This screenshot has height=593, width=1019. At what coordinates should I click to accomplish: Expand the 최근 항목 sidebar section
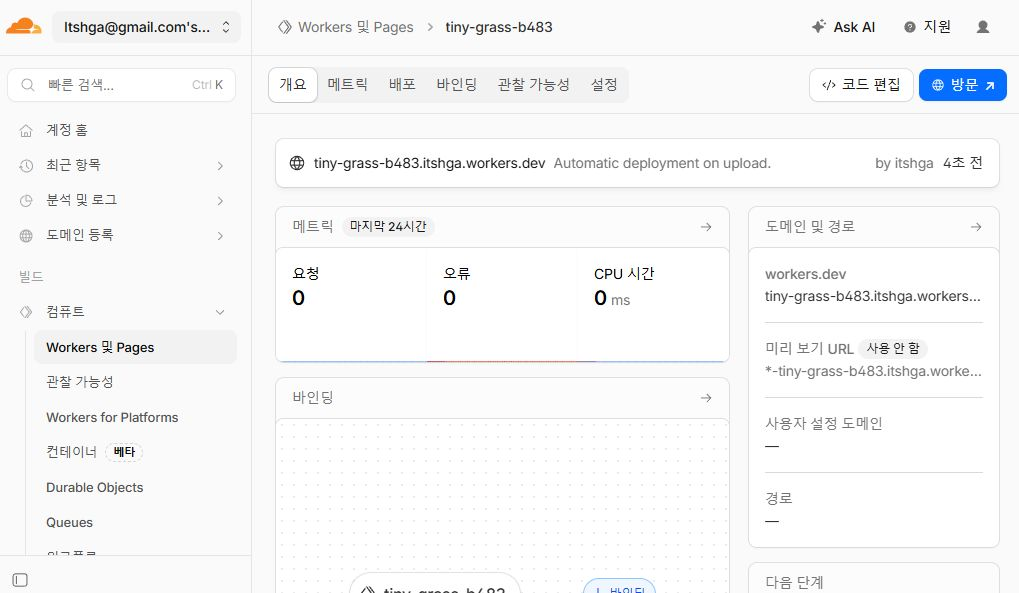coord(122,165)
